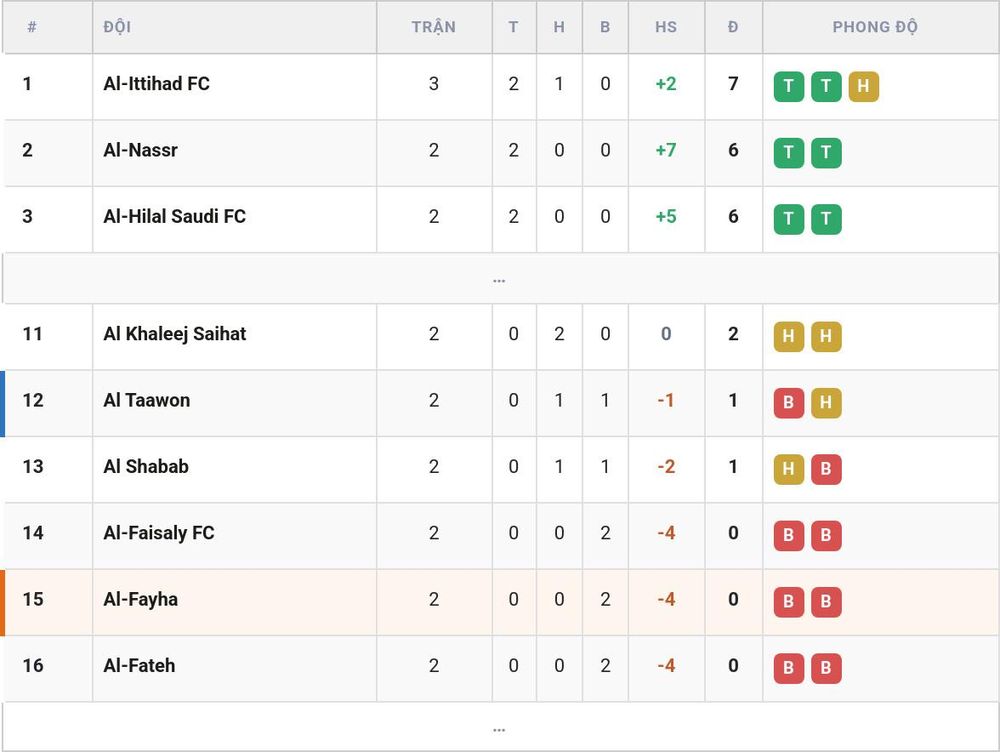Open the Al-Hilal Saudi FC team page

coord(174,216)
